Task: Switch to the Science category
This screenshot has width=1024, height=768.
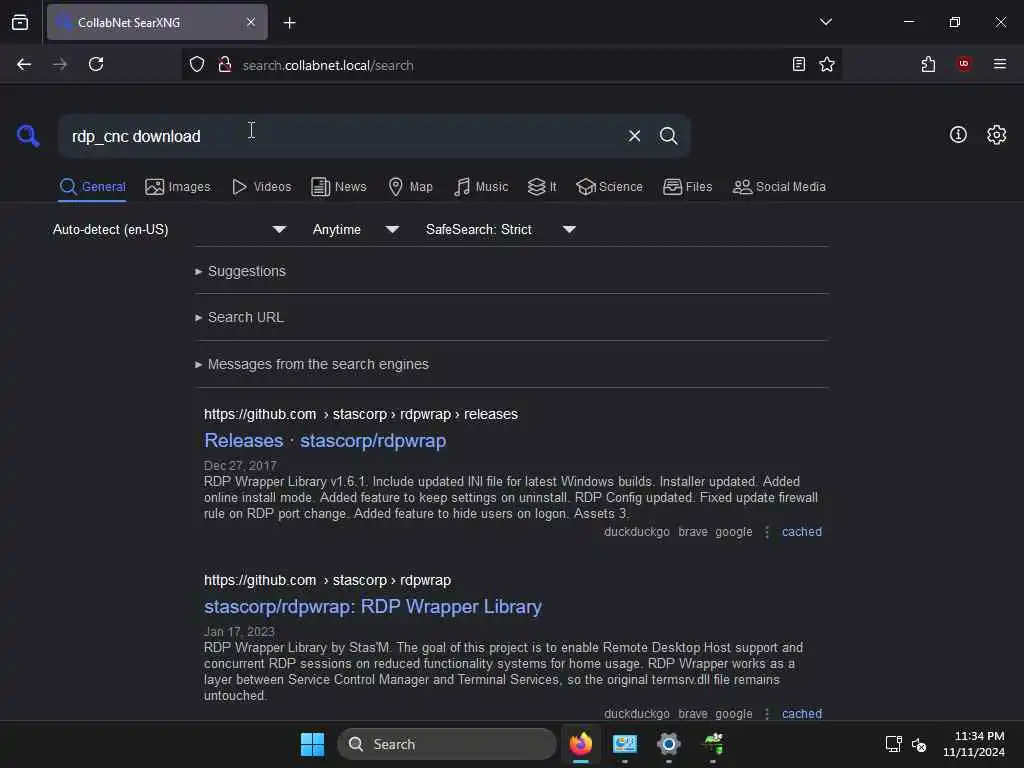Action: (609, 187)
